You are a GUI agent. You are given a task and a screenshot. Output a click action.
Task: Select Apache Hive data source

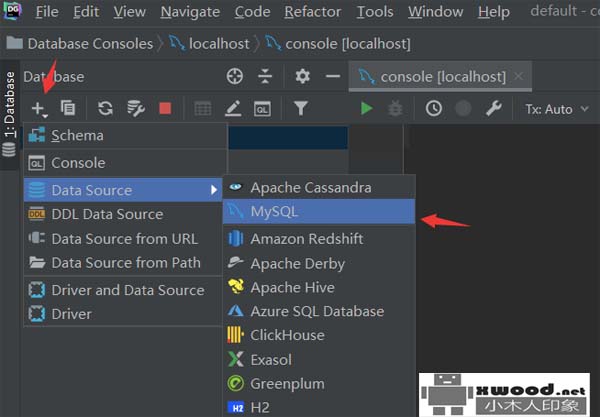[x=319, y=287]
